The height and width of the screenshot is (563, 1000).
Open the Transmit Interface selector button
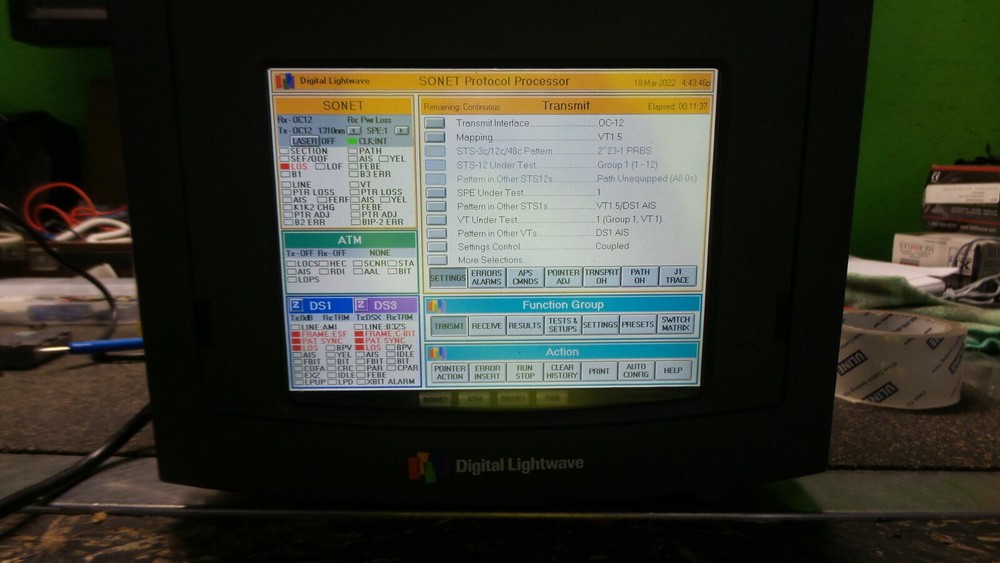pos(434,123)
